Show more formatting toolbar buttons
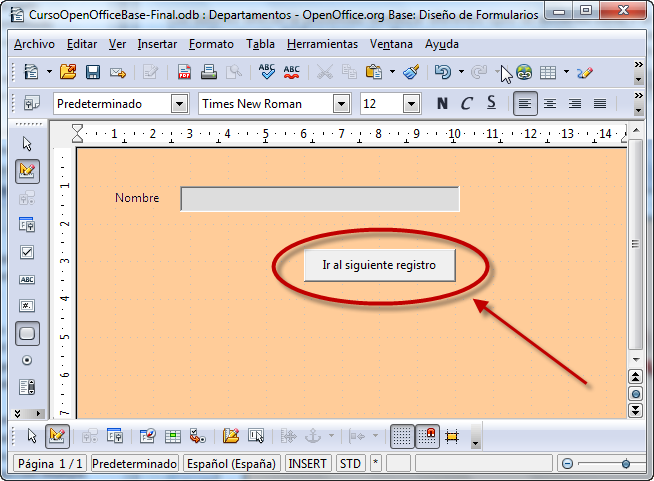This screenshot has height=481, width=654. [x=638, y=96]
